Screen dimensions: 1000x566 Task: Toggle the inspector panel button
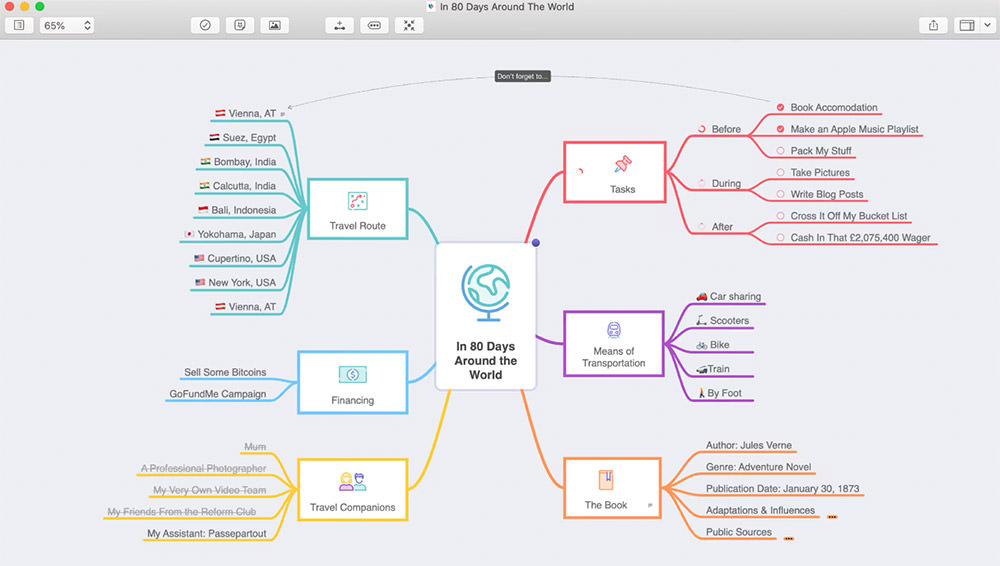tap(967, 26)
